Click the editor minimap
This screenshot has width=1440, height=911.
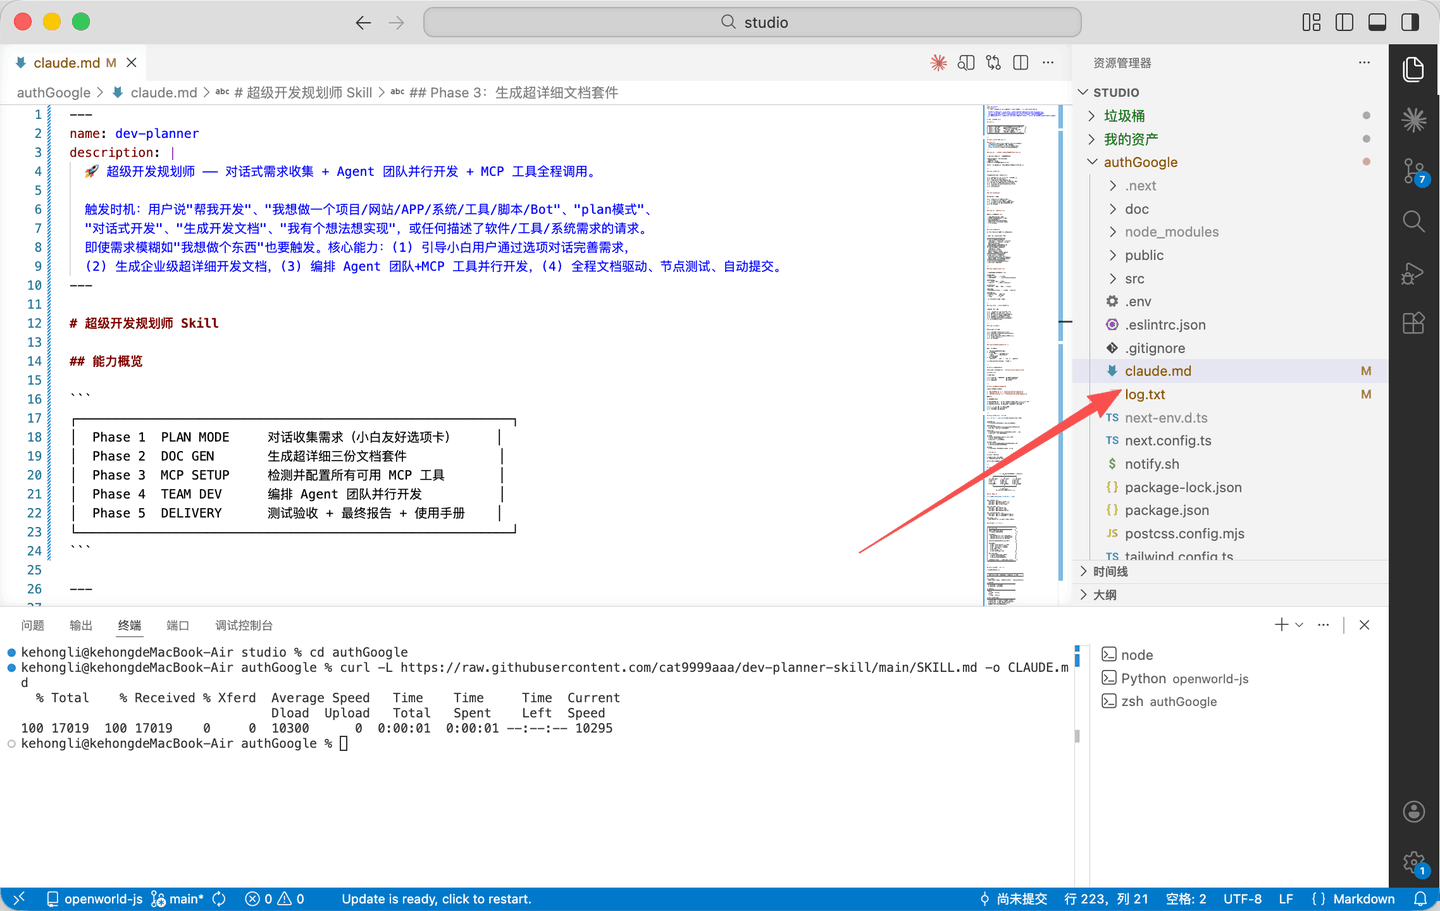coord(1020,350)
